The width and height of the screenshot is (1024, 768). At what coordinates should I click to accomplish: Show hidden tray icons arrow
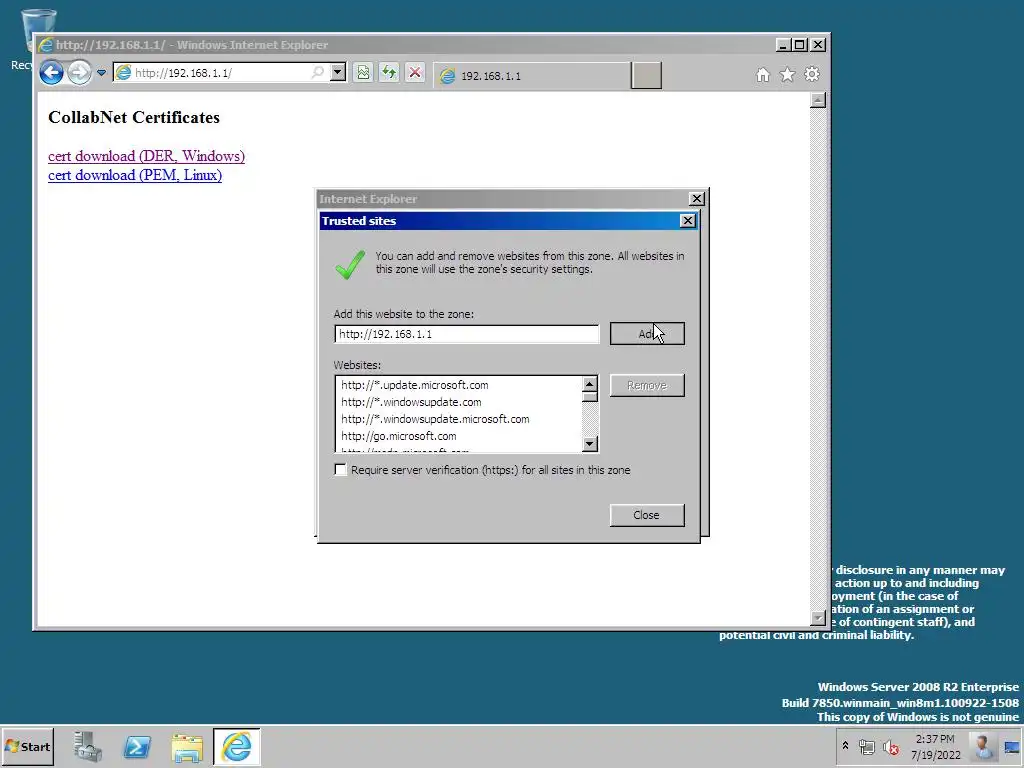tap(845, 746)
